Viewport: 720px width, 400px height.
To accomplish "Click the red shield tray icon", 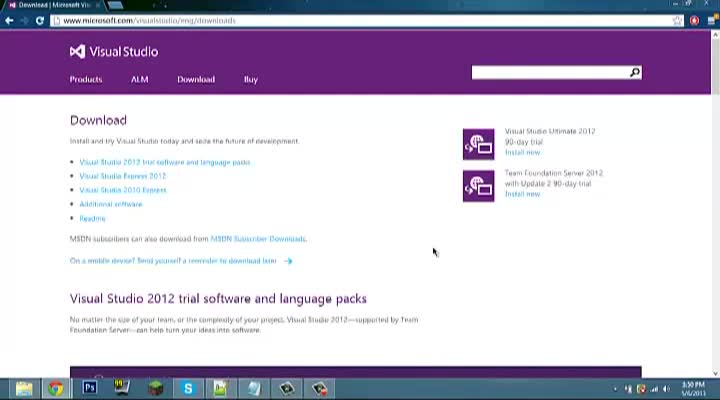I will coord(641,389).
